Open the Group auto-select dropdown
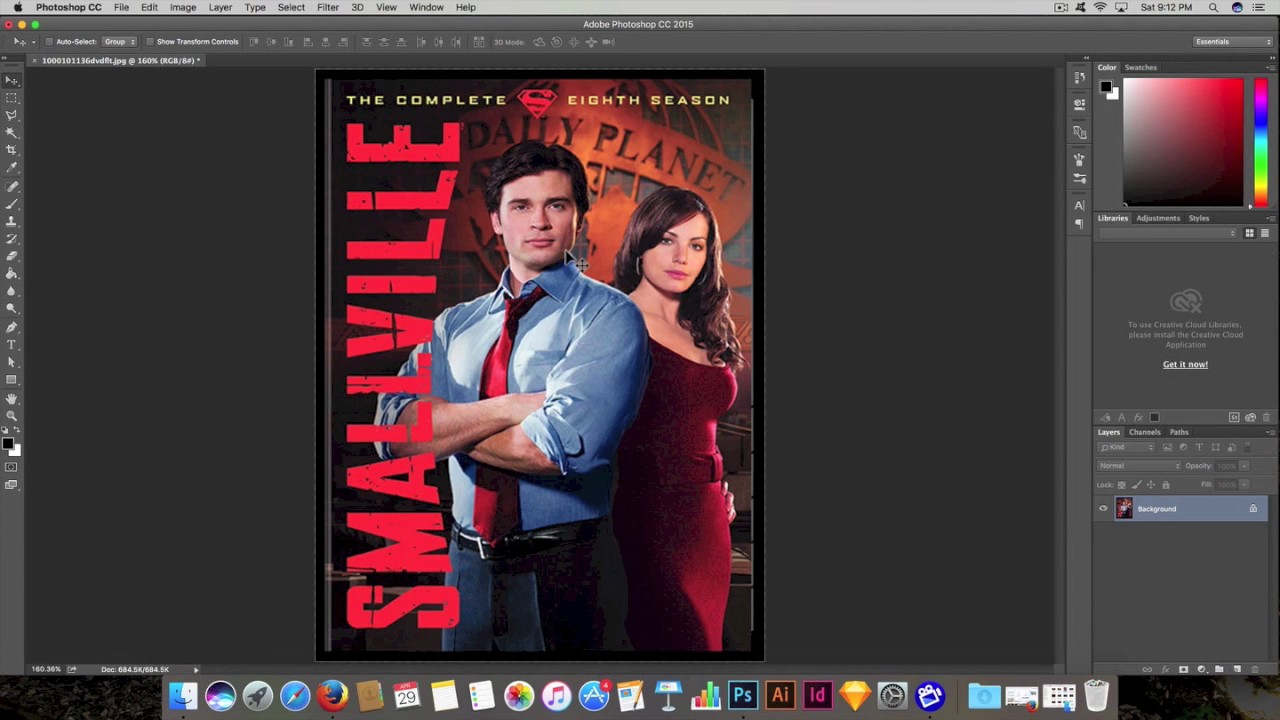Screen dimensions: 1280x720 119,42
